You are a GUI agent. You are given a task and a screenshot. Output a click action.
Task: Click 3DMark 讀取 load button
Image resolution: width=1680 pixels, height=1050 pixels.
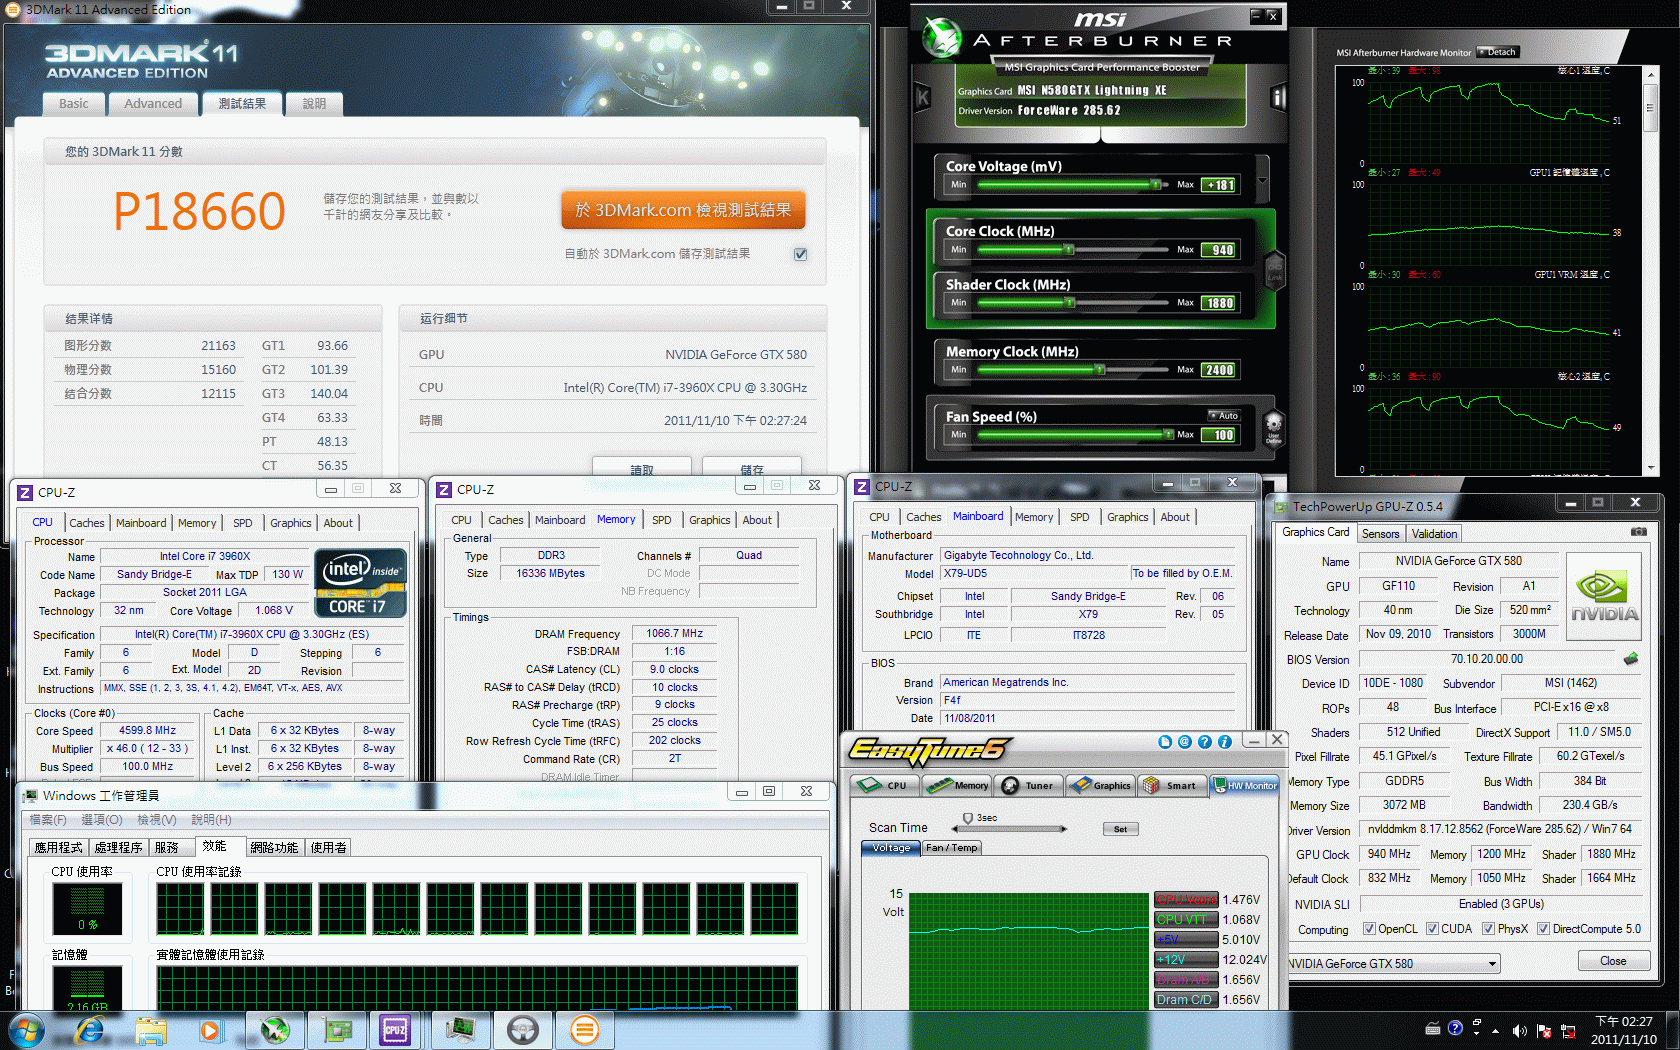[x=642, y=468]
